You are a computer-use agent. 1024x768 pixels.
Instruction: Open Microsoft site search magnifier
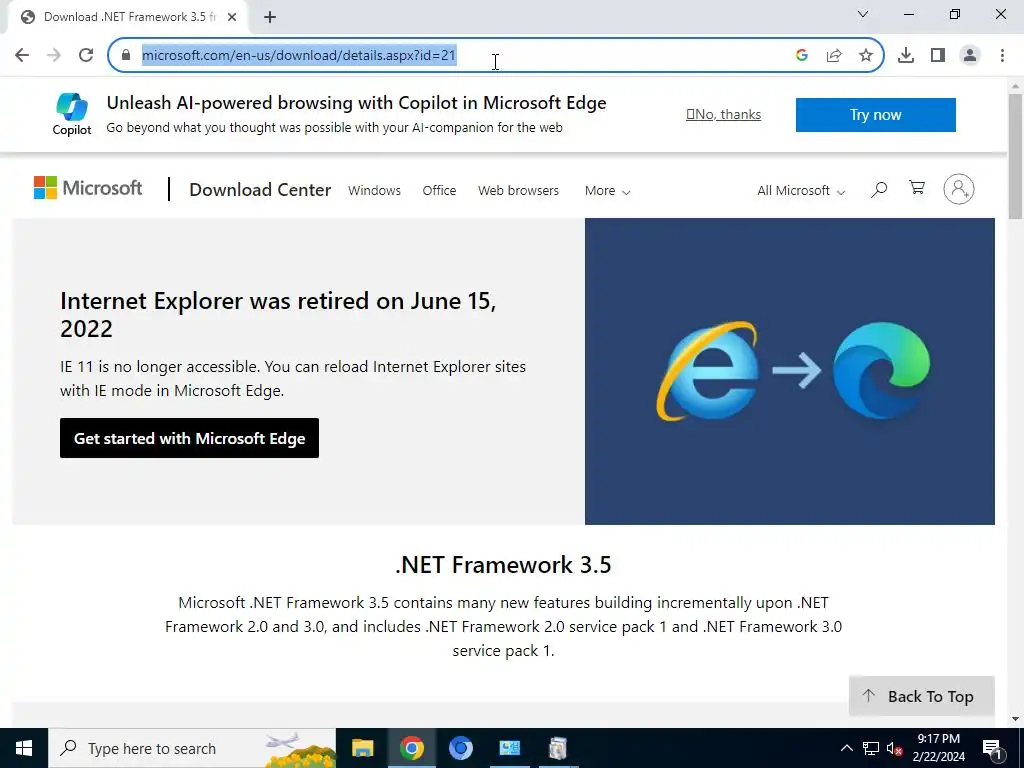pos(879,189)
